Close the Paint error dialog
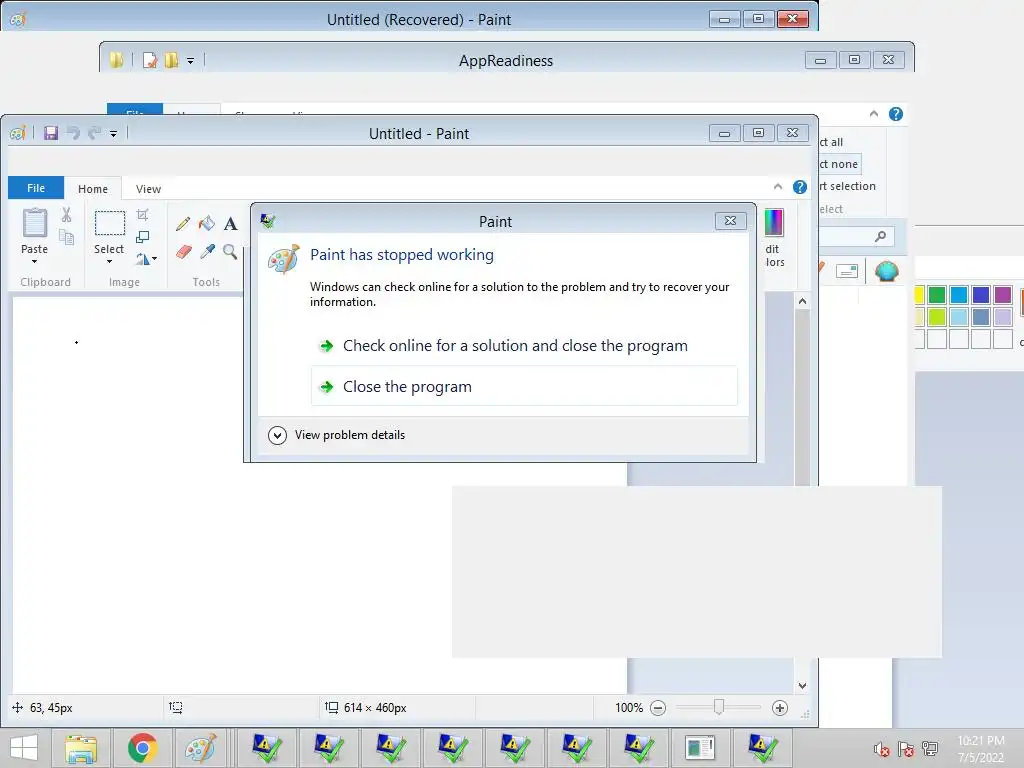 [731, 221]
